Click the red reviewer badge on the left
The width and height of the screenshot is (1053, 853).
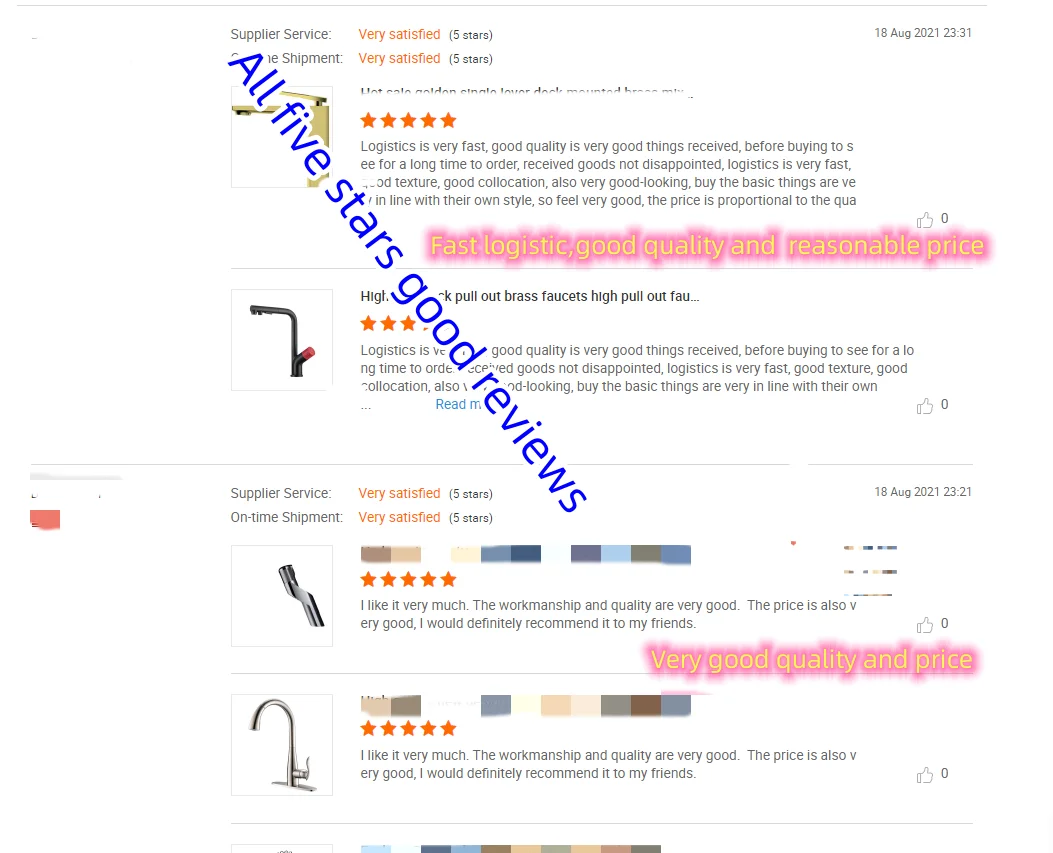click(45, 520)
